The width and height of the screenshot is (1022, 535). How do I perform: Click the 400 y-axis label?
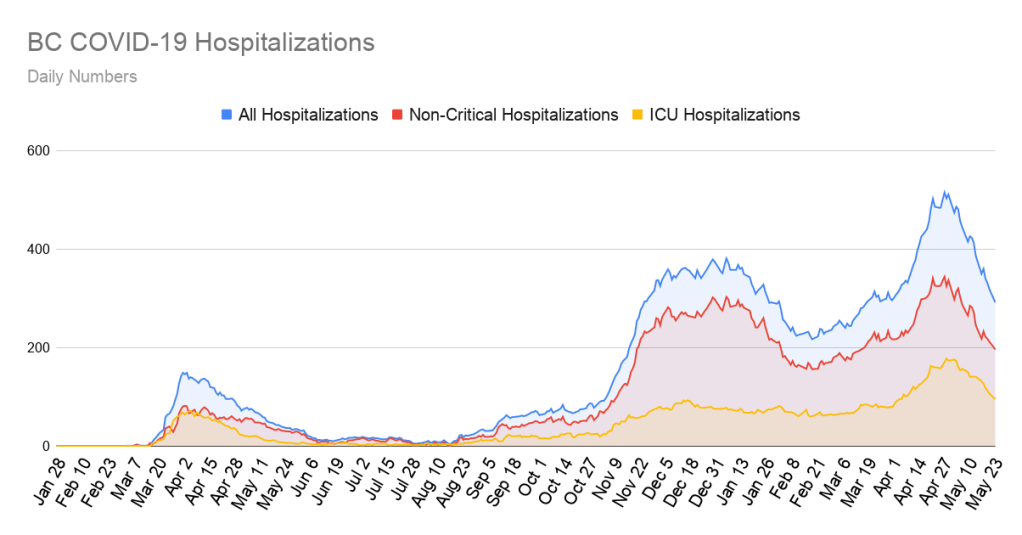click(x=40, y=249)
